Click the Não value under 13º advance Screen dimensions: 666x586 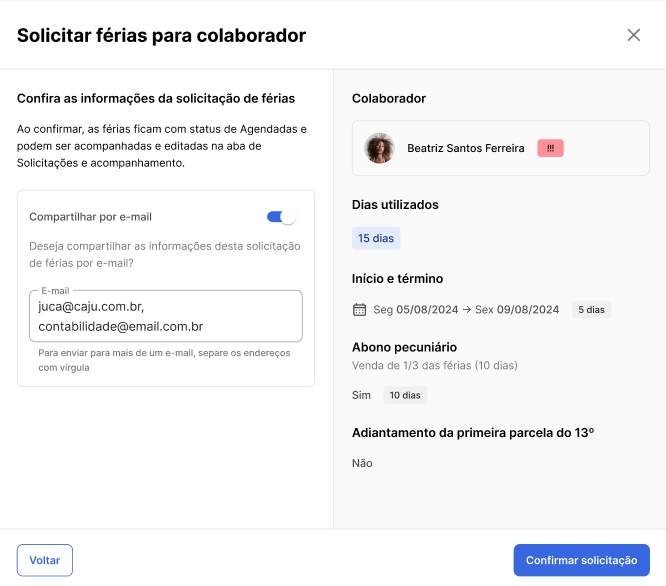click(362, 463)
